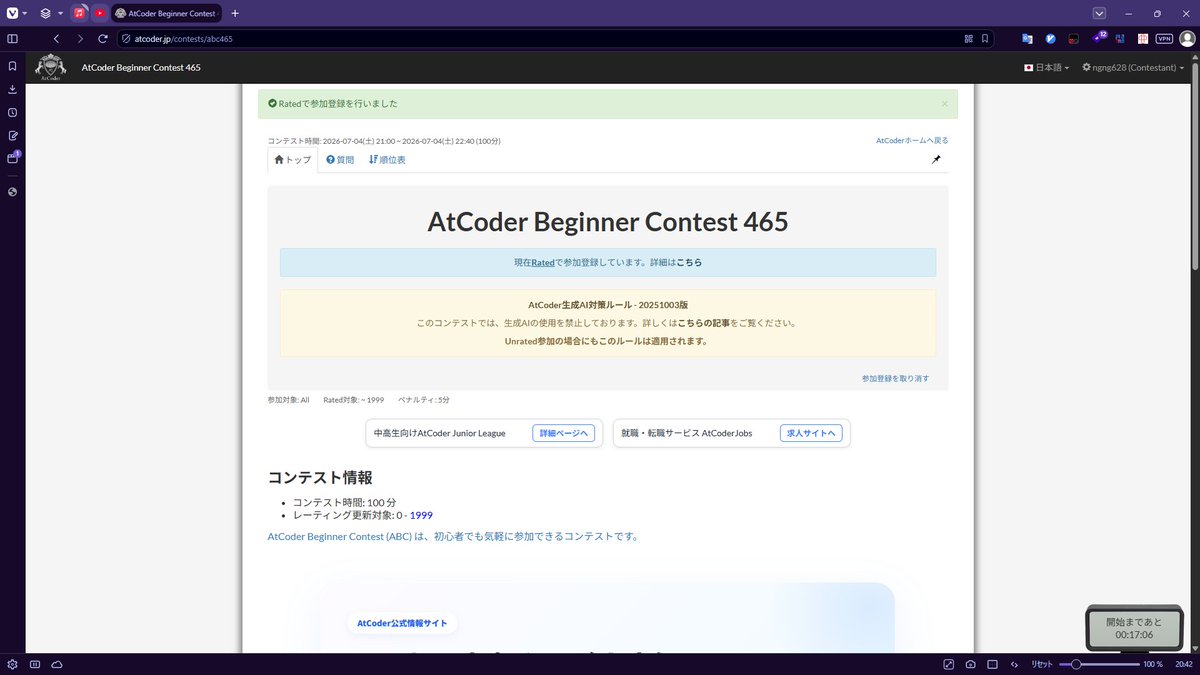
Task: Click 参加登録を取り消す to cancel registration
Action: pos(895,378)
